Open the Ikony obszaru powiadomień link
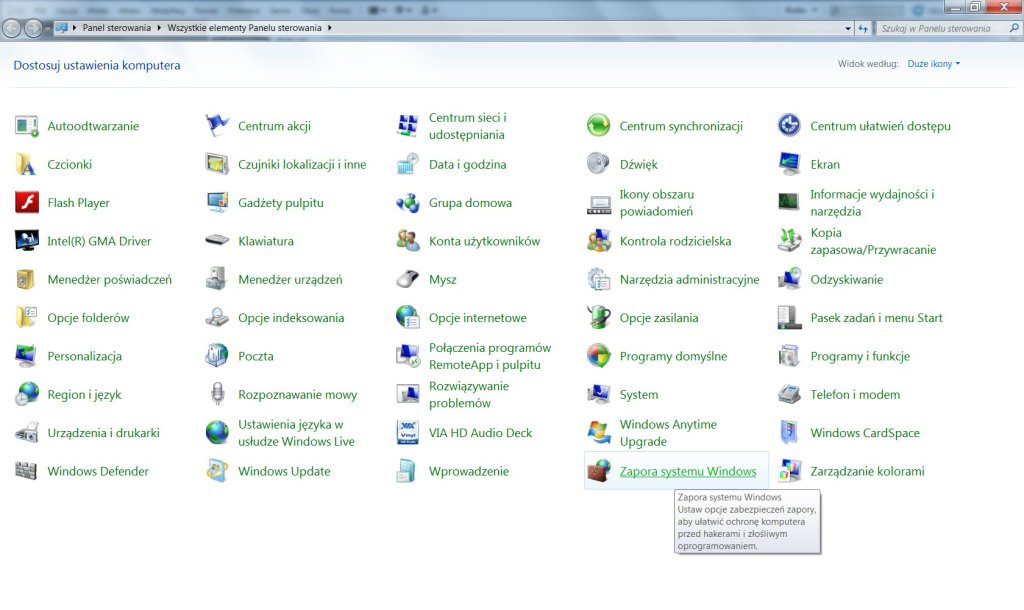 tap(656, 202)
